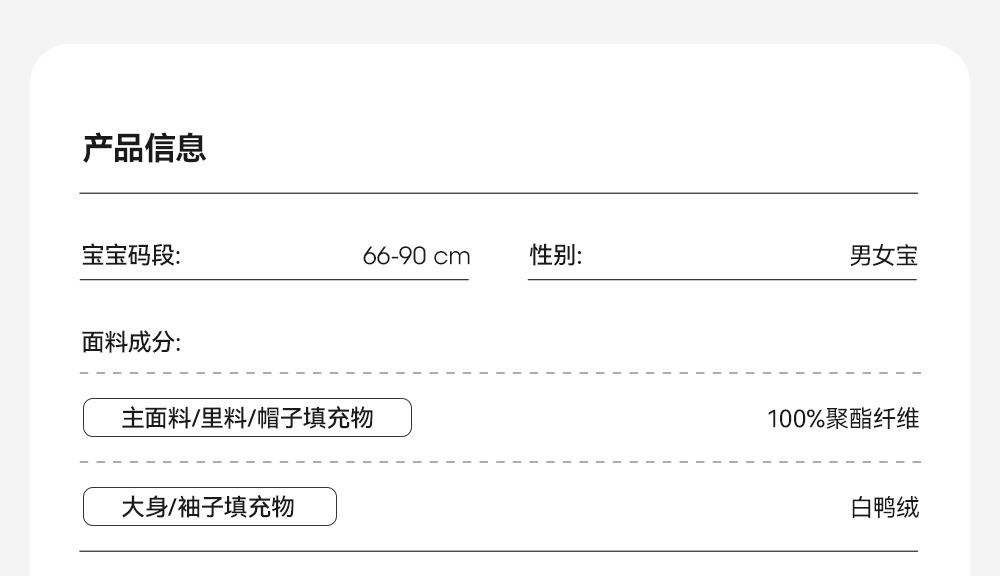Select the 性别 label
Viewport: 1000px width, 576px height.
(556, 256)
